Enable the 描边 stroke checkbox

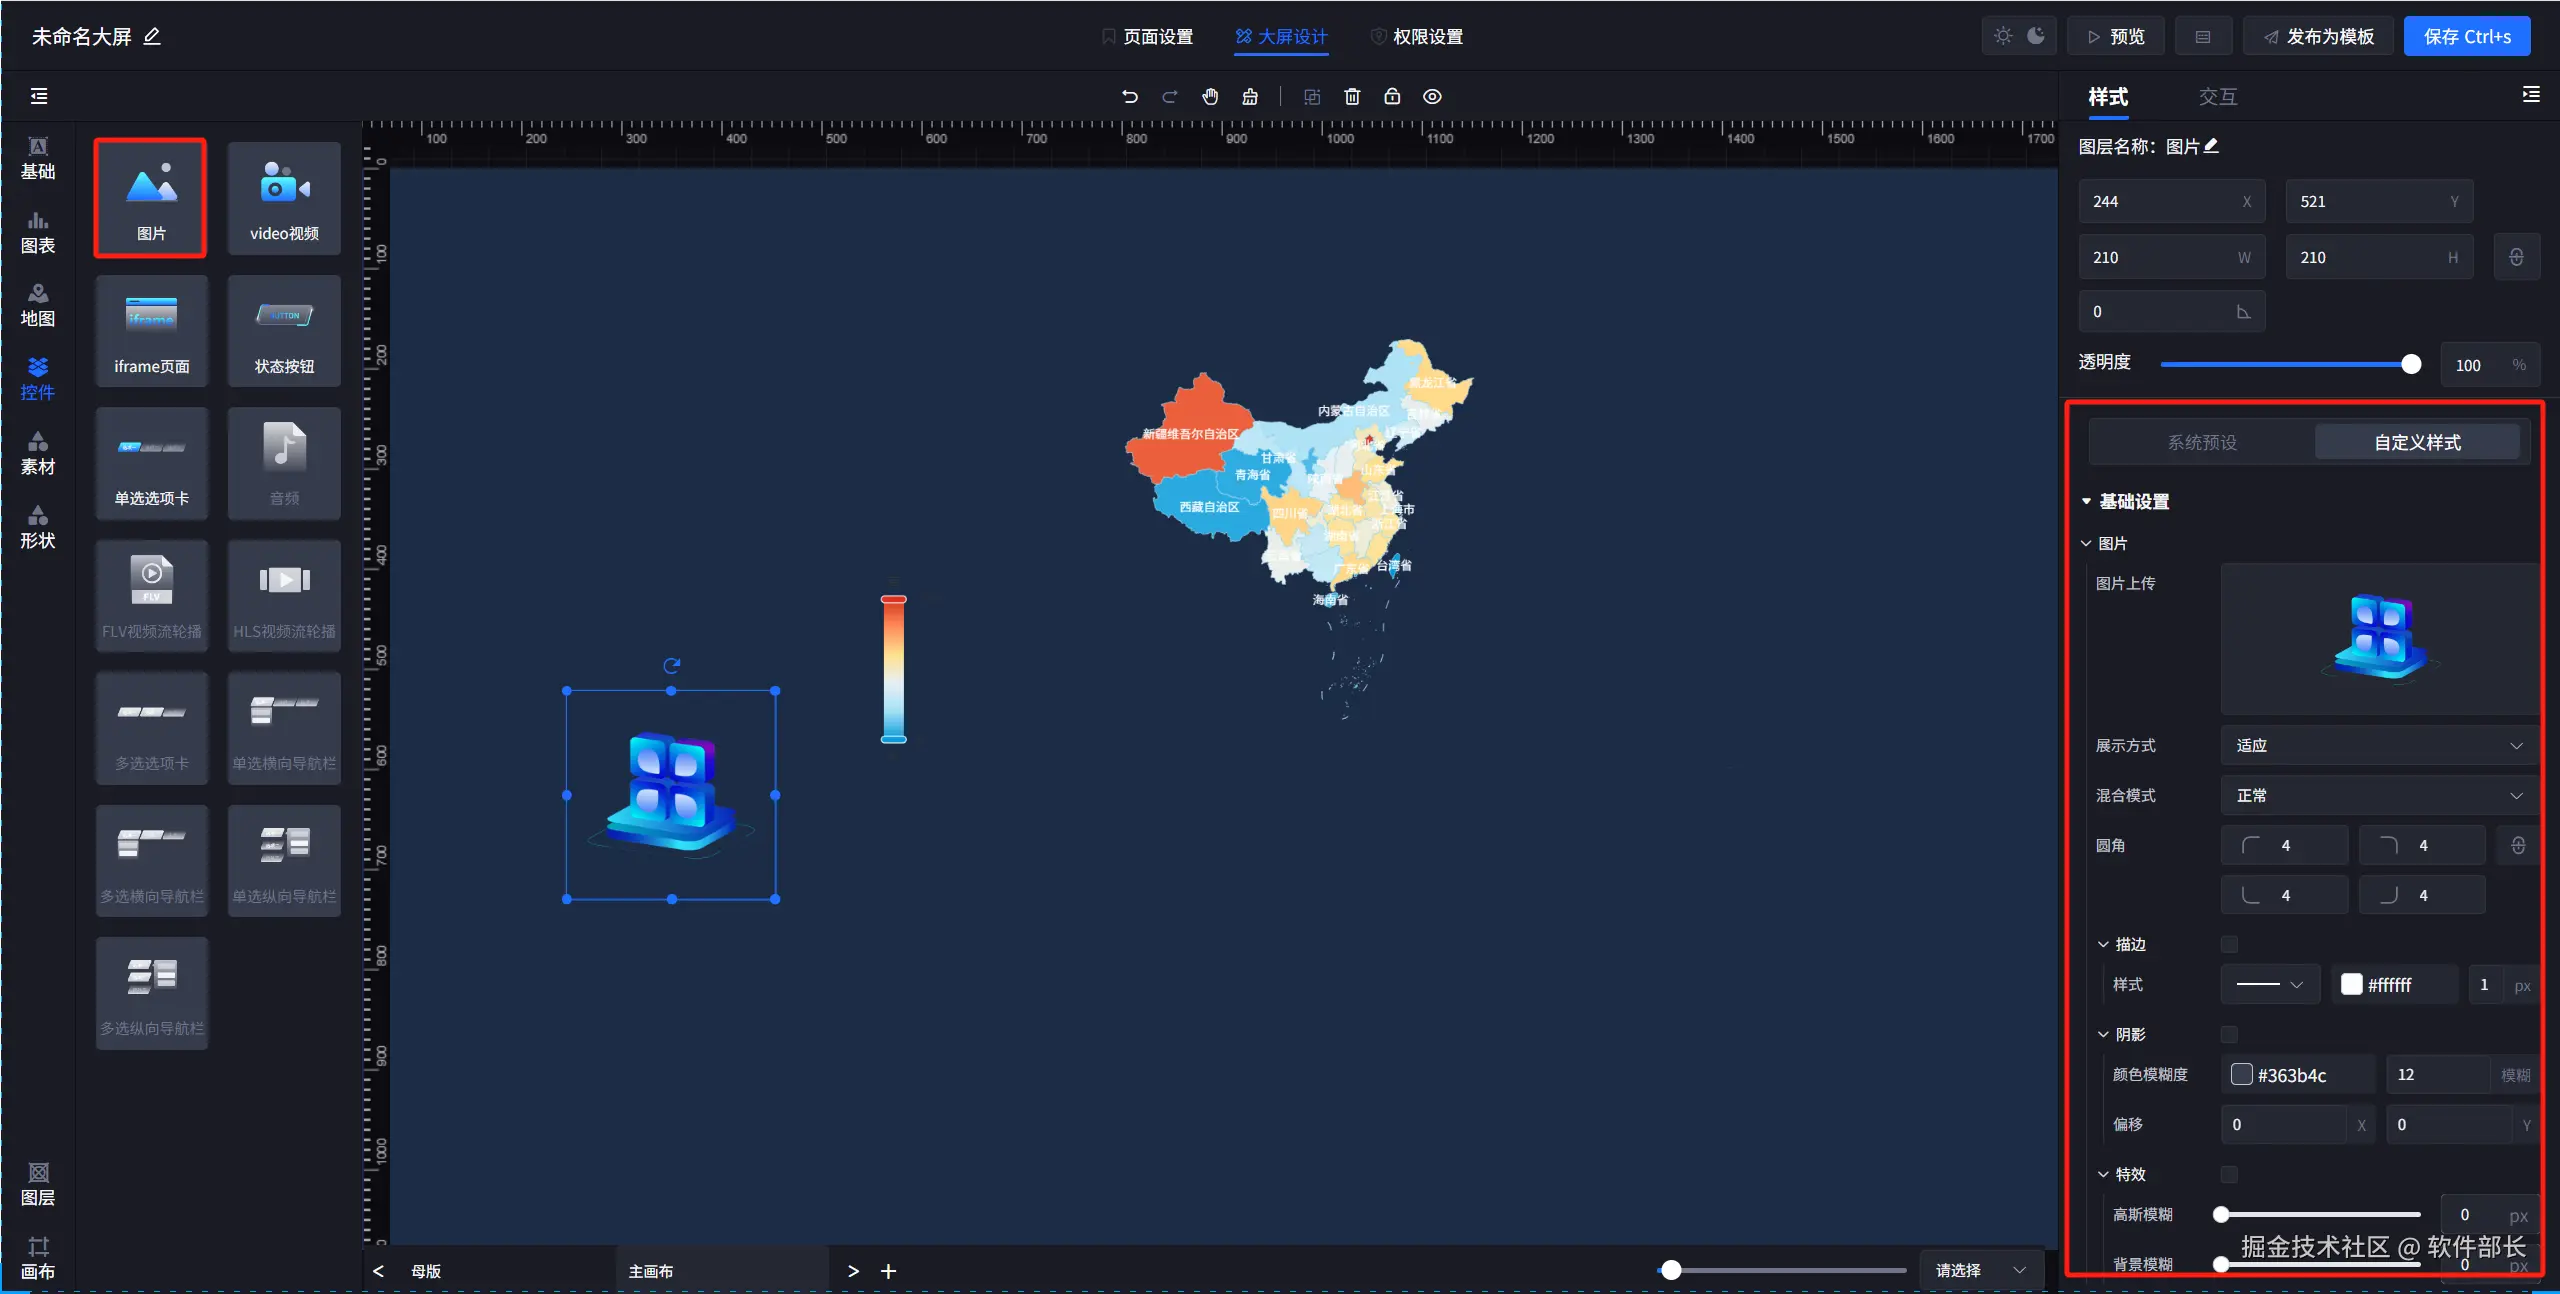pos(2229,944)
